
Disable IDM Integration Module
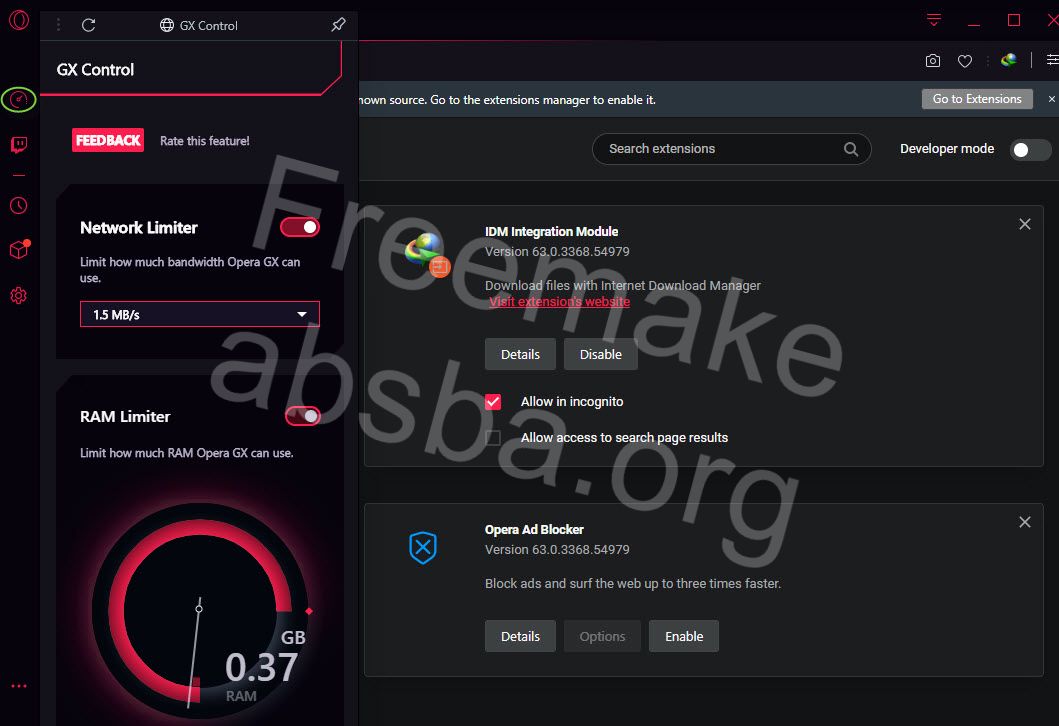(x=600, y=355)
